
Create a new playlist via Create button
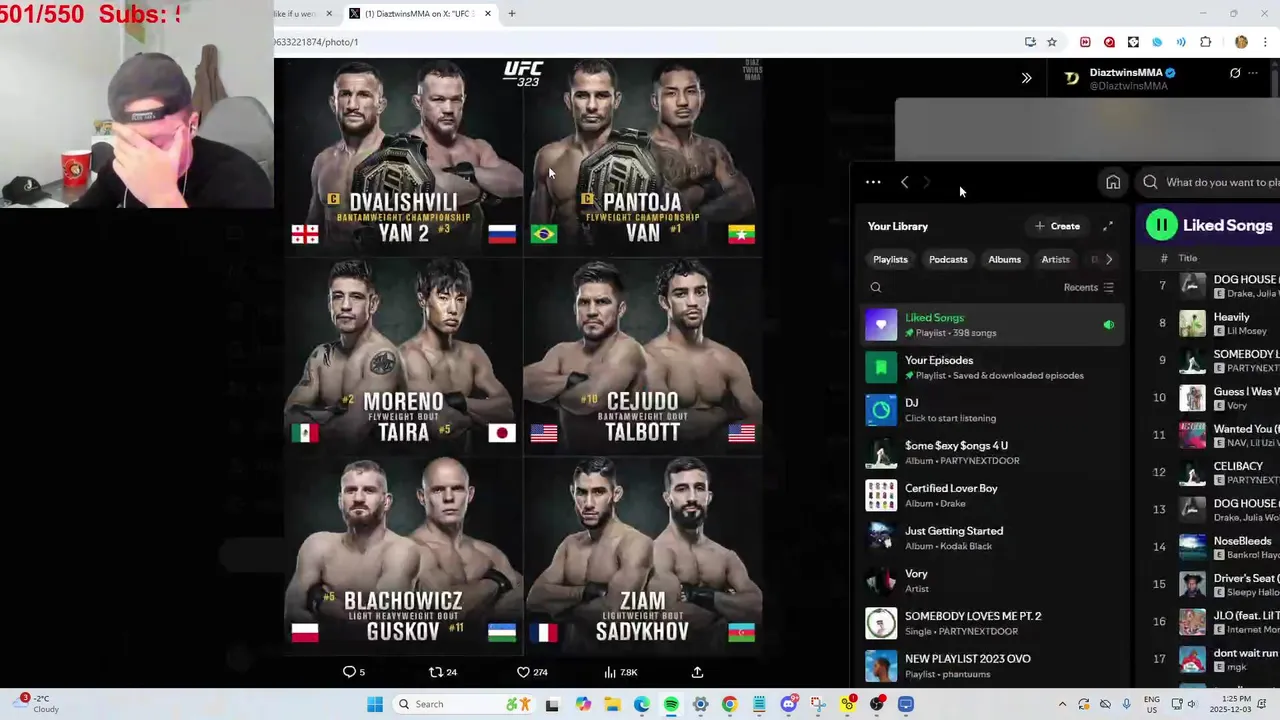(1057, 226)
